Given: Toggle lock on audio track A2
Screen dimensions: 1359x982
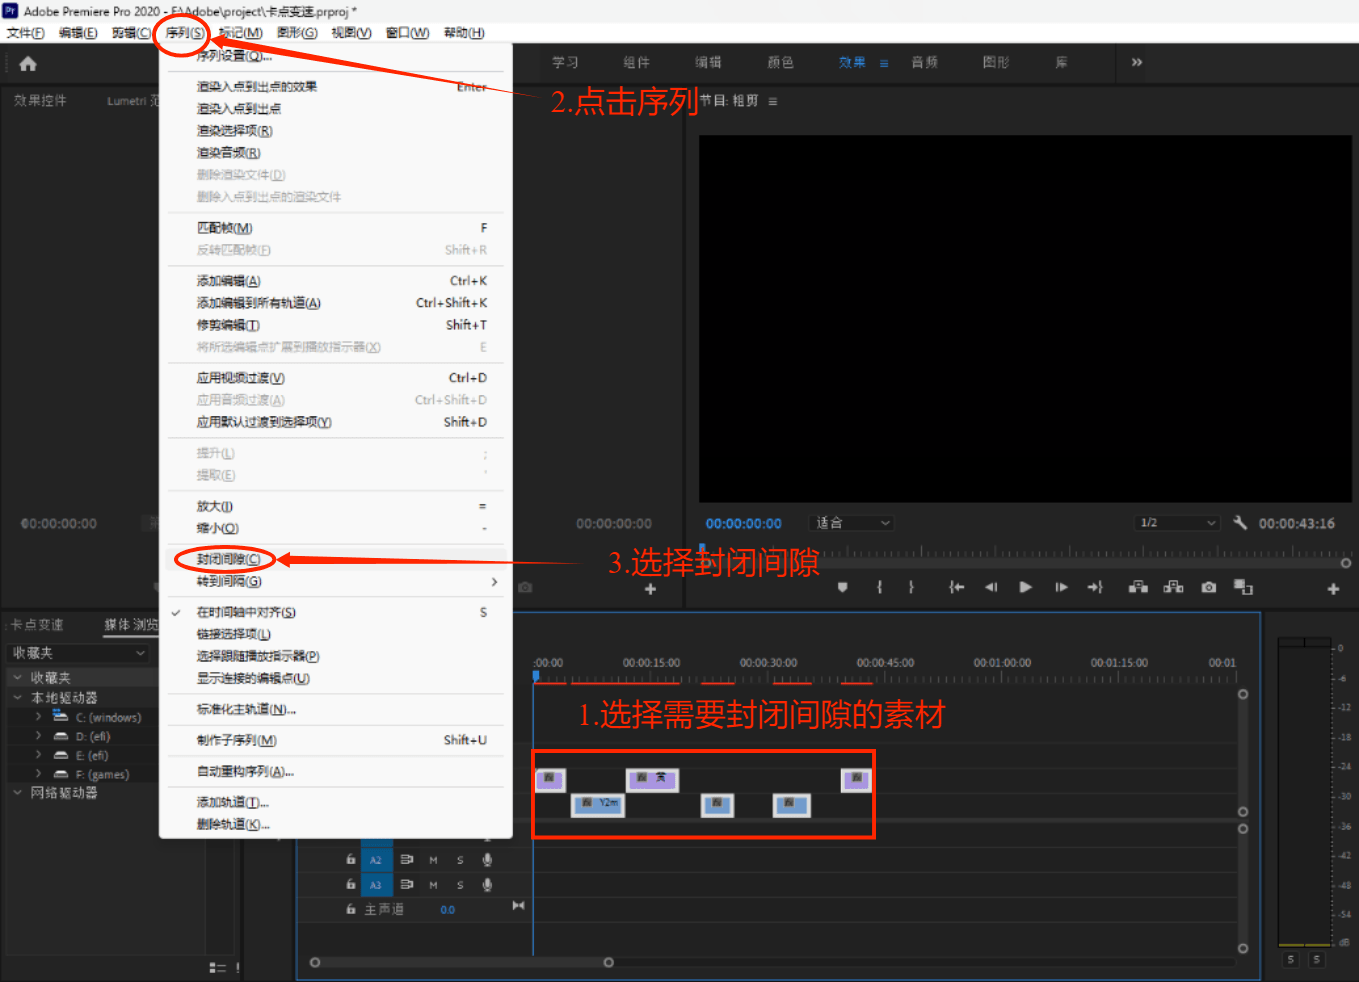Looking at the screenshot, I should 350,859.
